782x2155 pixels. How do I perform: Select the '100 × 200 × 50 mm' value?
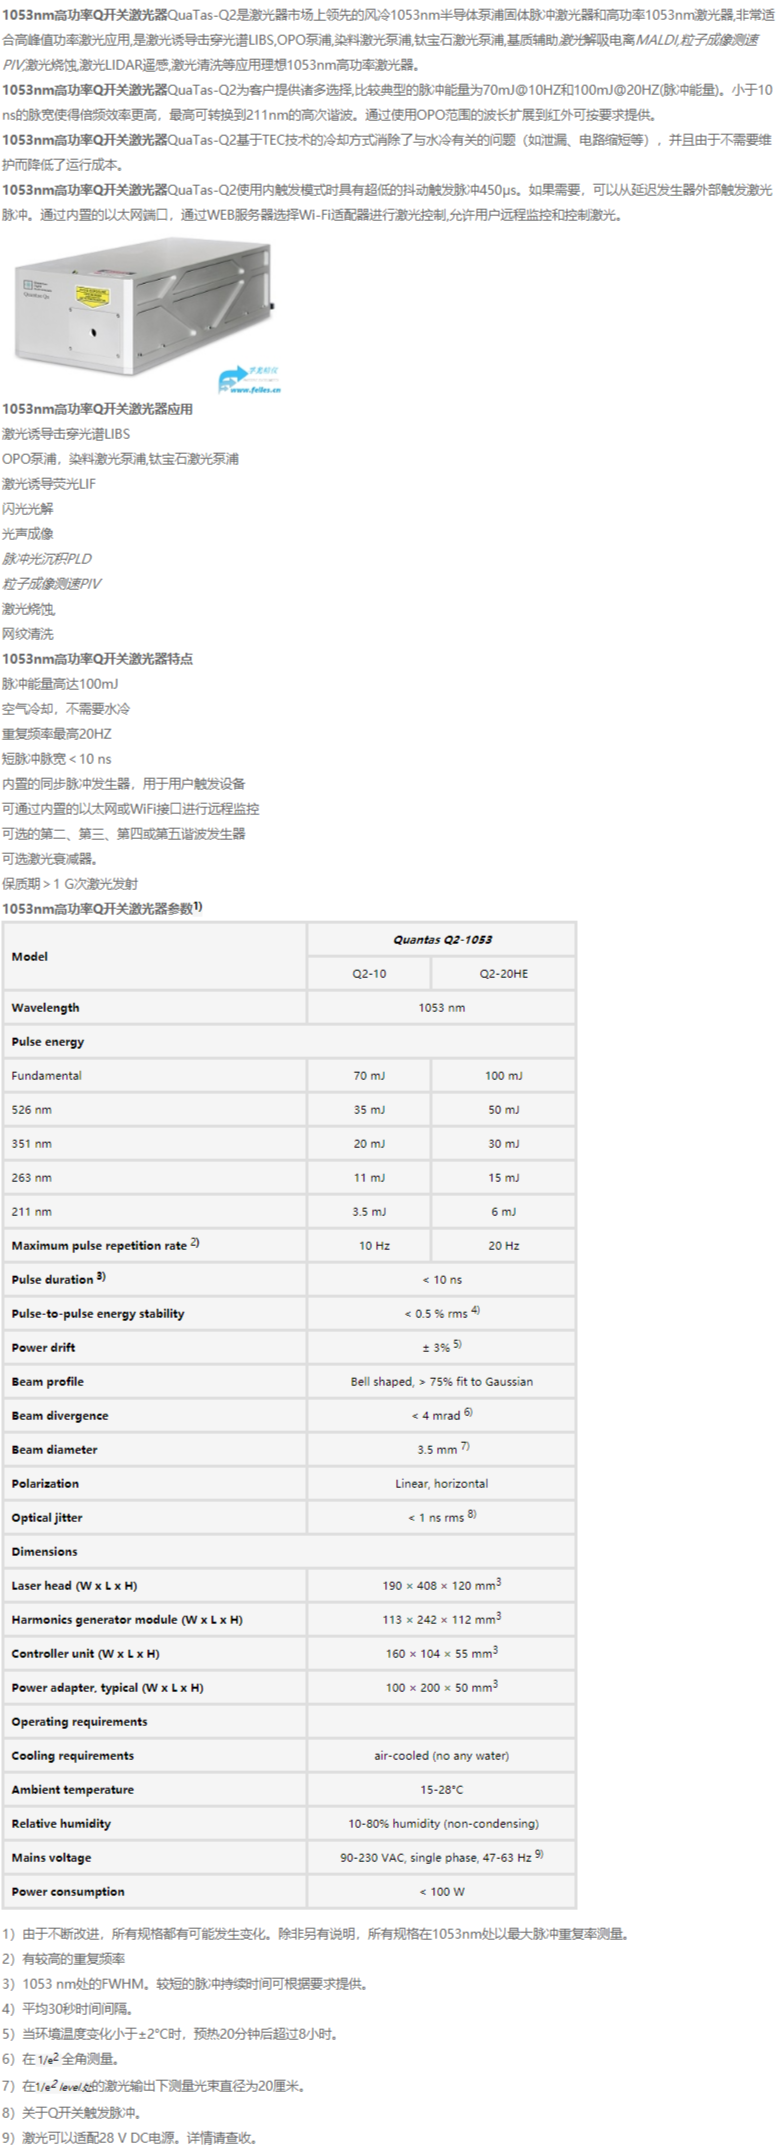pyautogui.click(x=441, y=1687)
